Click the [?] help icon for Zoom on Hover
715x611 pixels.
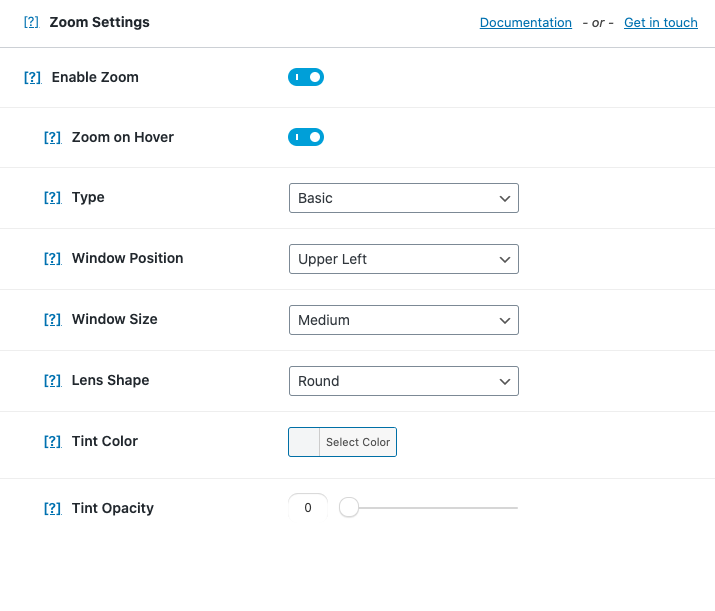pyautogui.click(x=52, y=137)
